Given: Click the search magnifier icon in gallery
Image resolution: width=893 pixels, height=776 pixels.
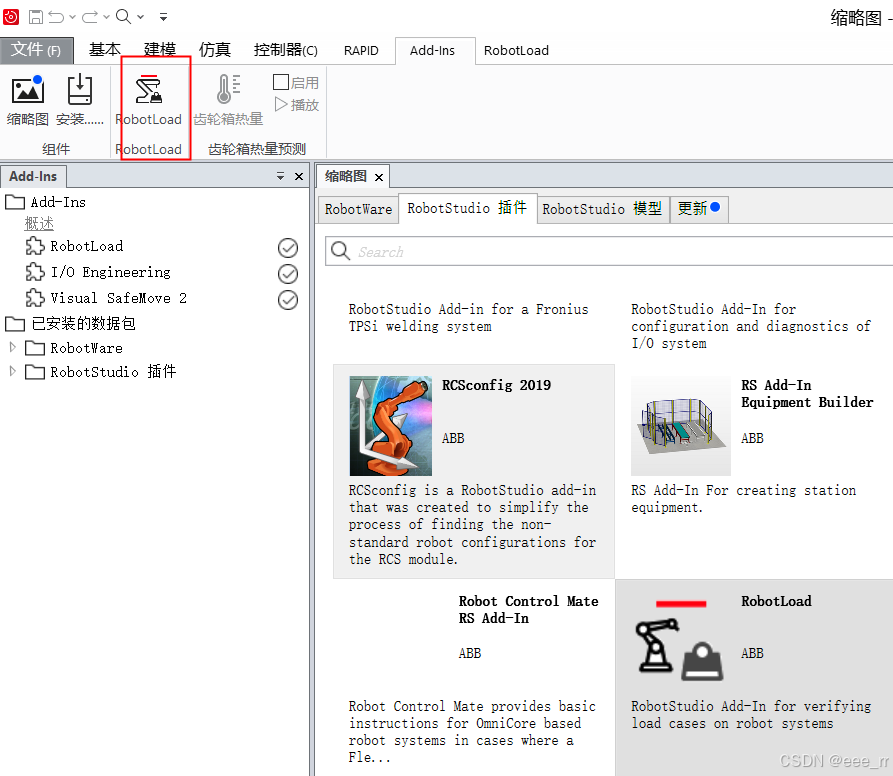Looking at the screenshot, I should click(x=341, y=251).
